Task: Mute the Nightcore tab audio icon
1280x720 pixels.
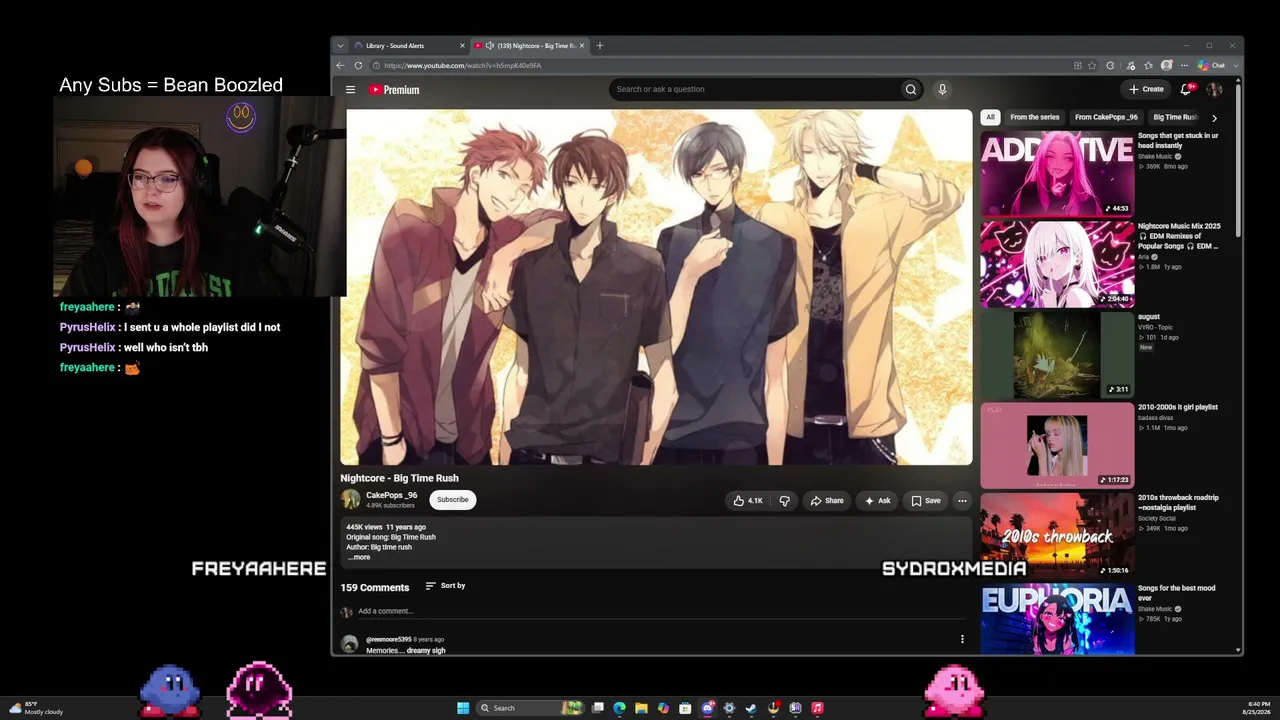Action: click(490, 46)
